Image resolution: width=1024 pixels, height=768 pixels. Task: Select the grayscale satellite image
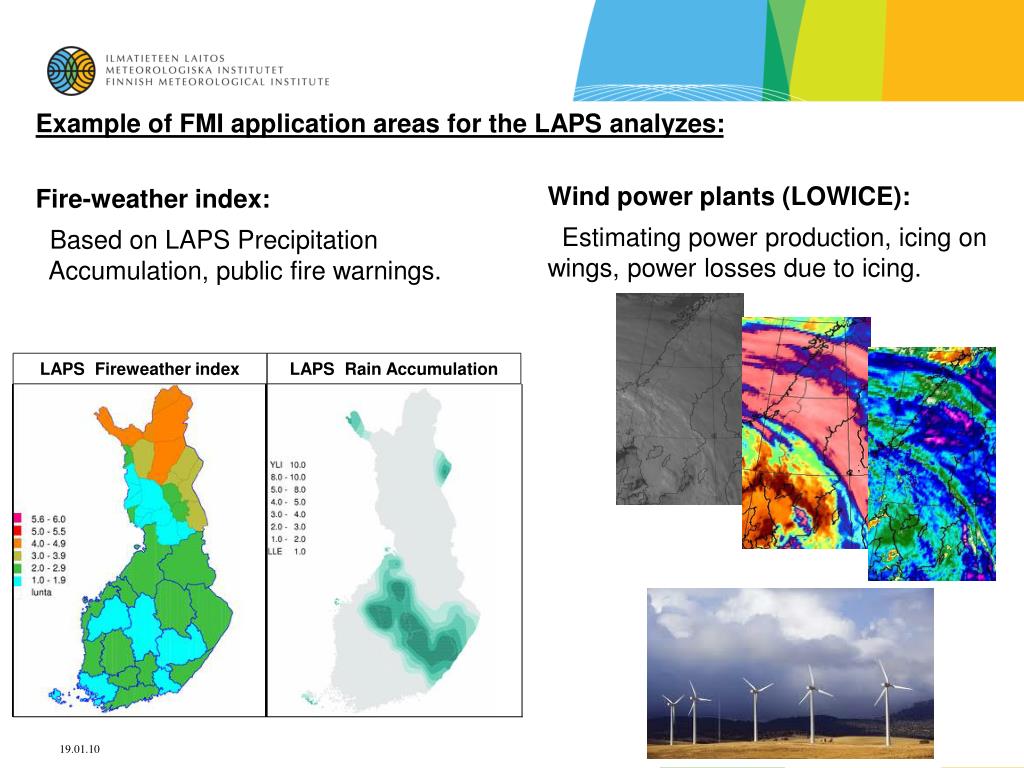coord(679,399)
